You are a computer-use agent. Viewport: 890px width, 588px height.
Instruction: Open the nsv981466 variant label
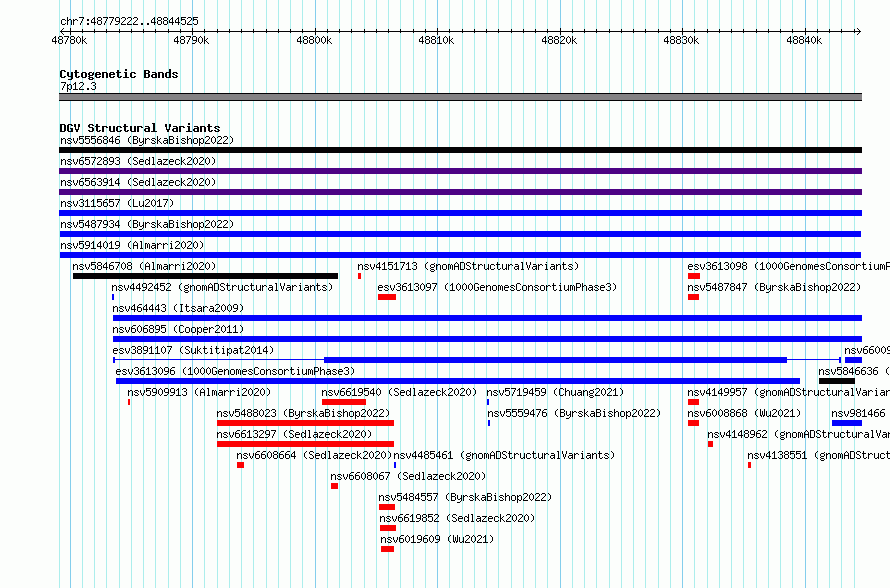click(x=859, y=413)
